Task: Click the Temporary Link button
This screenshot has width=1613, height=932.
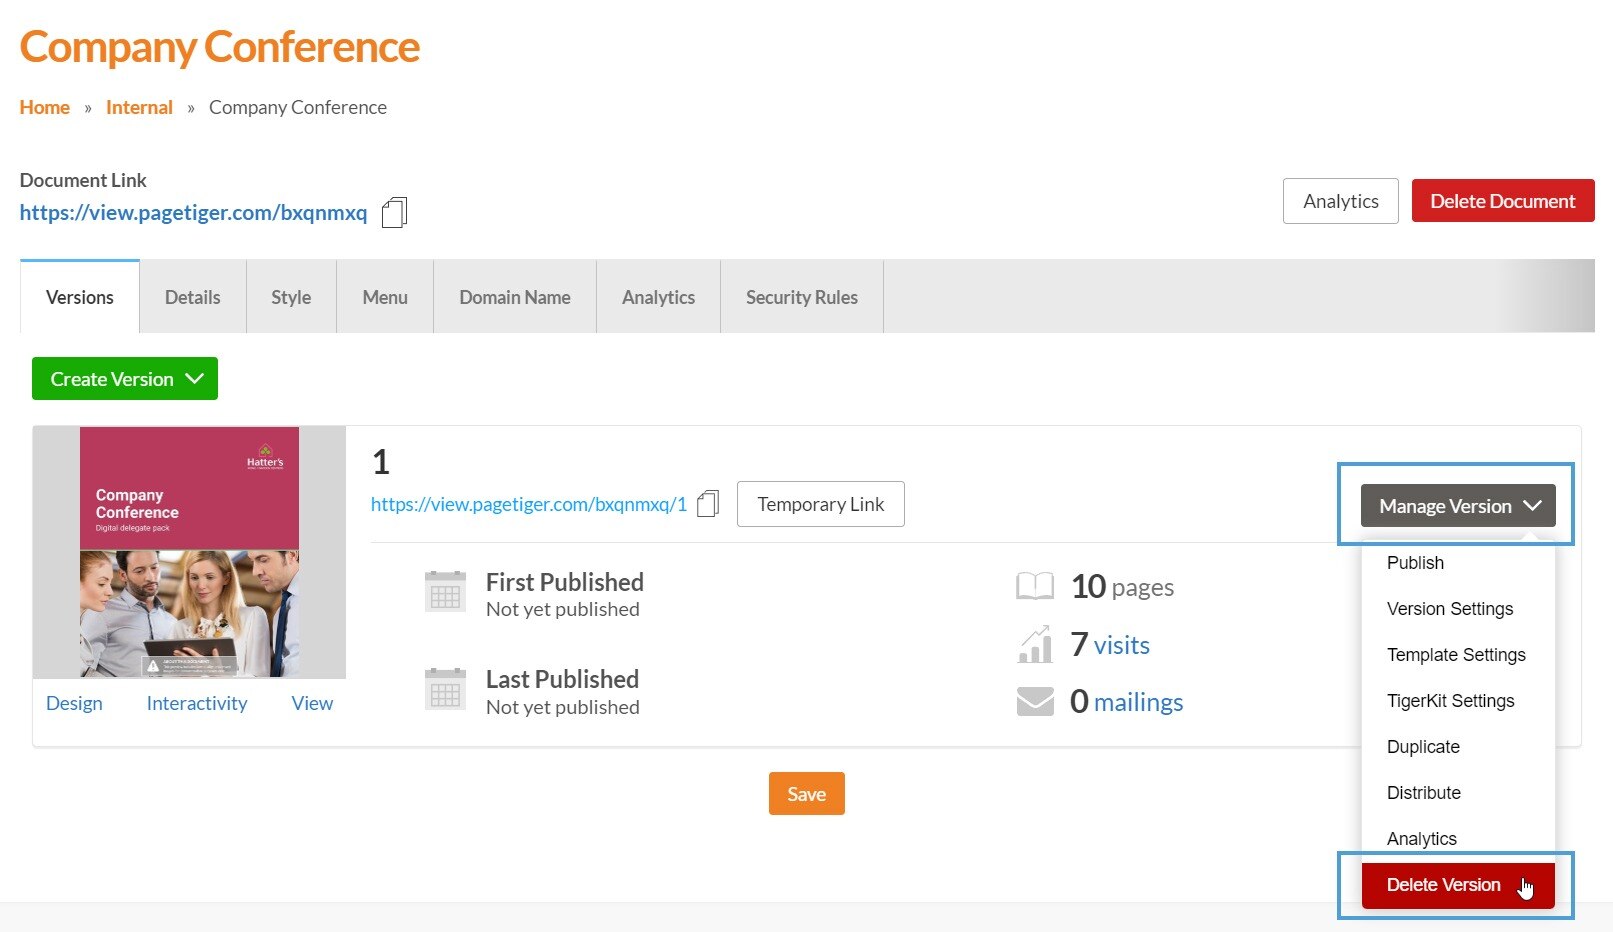Action: [x=820, y=504]
